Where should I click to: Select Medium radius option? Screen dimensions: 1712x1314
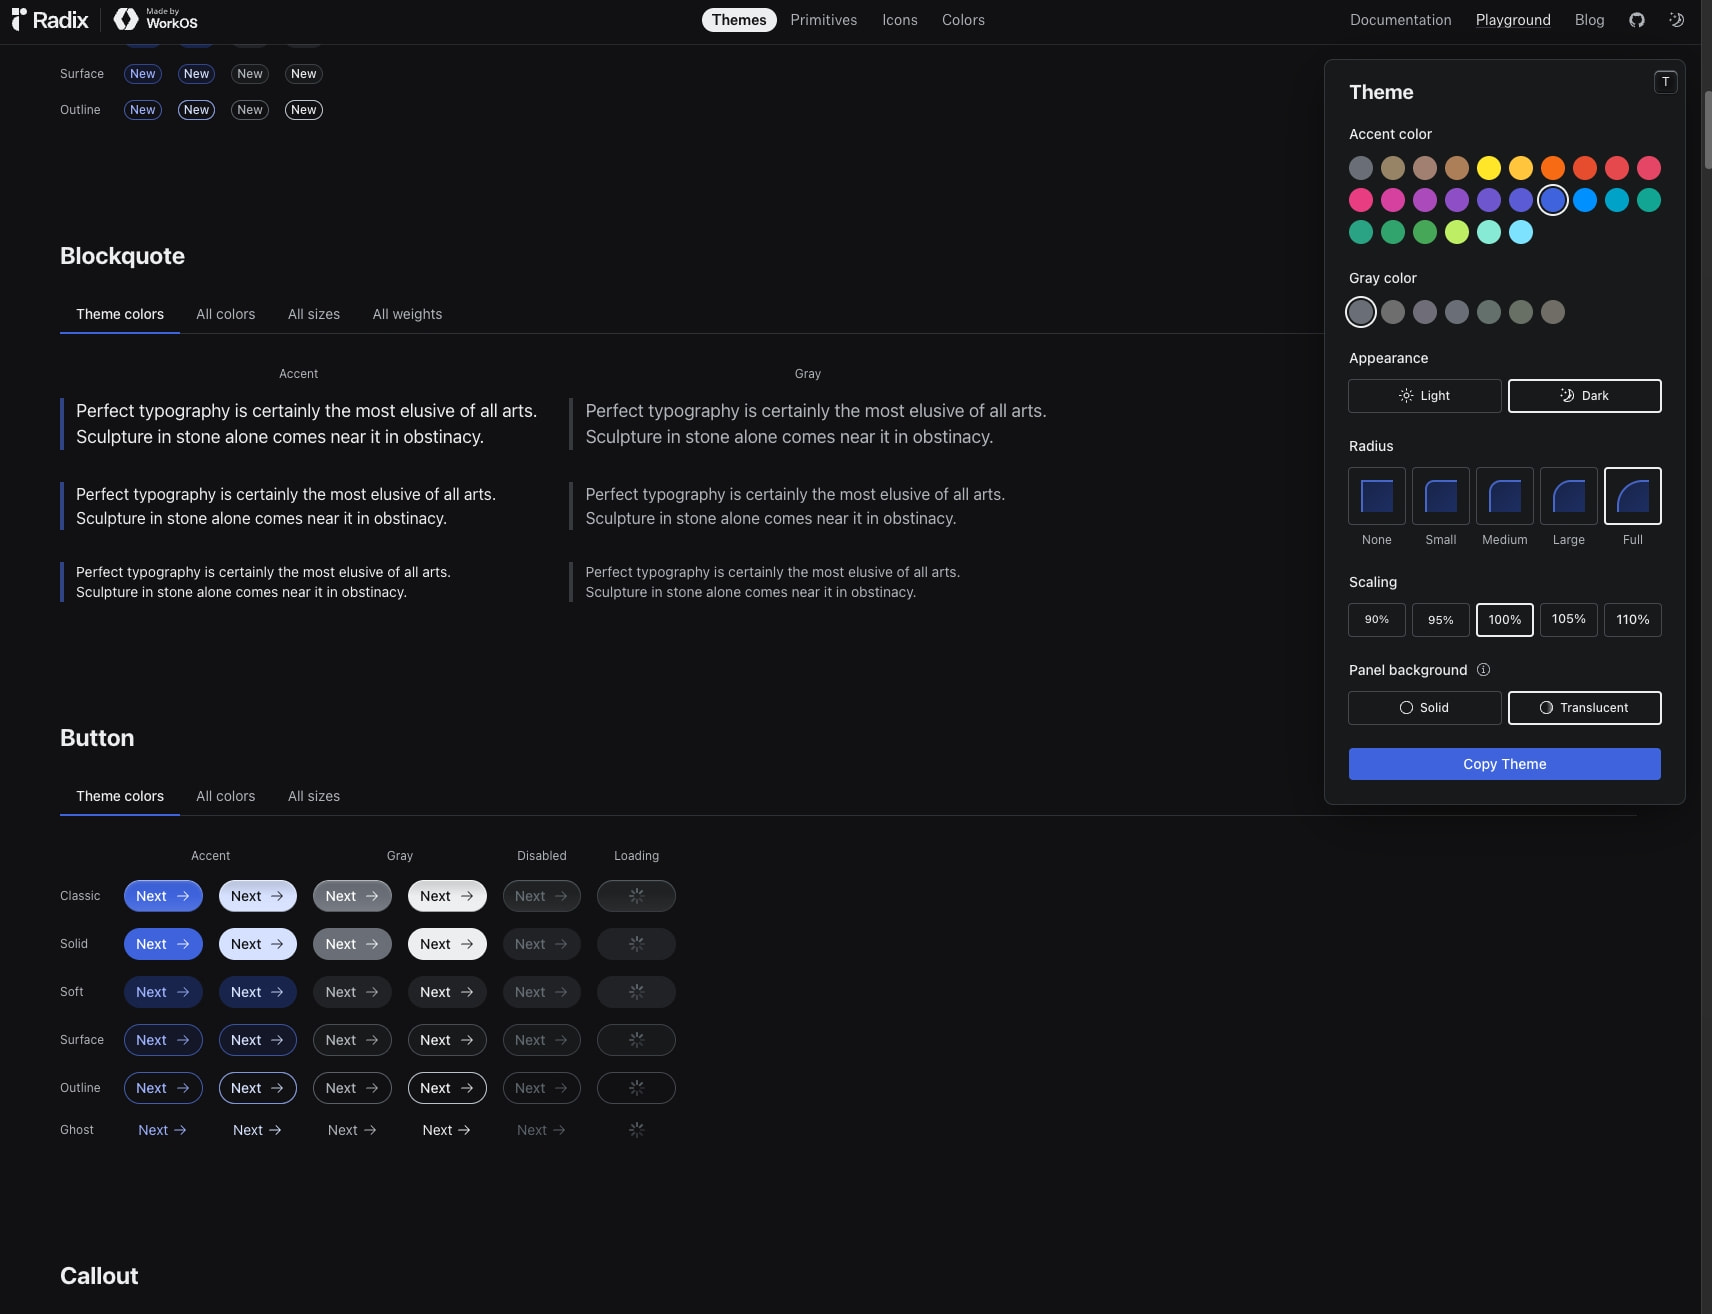point(1505,496)
